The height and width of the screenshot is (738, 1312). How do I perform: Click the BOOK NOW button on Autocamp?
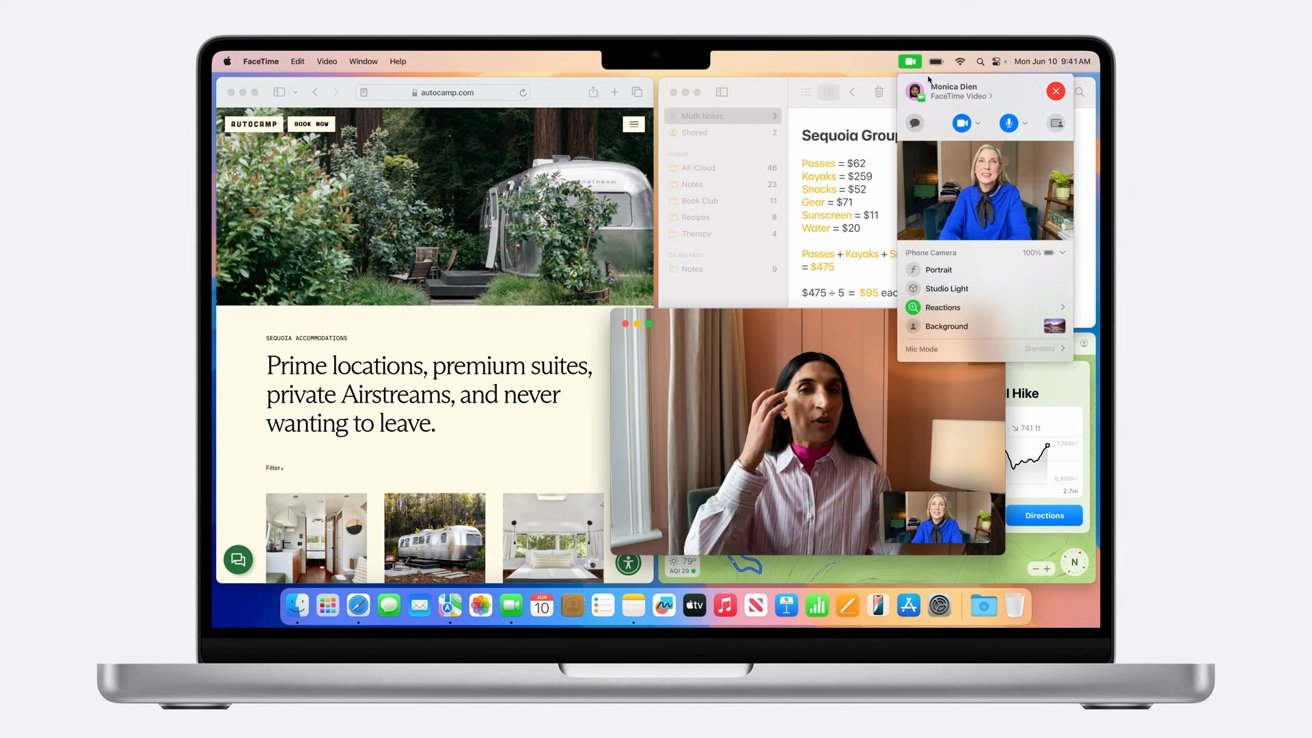click(x=311, y=124)
